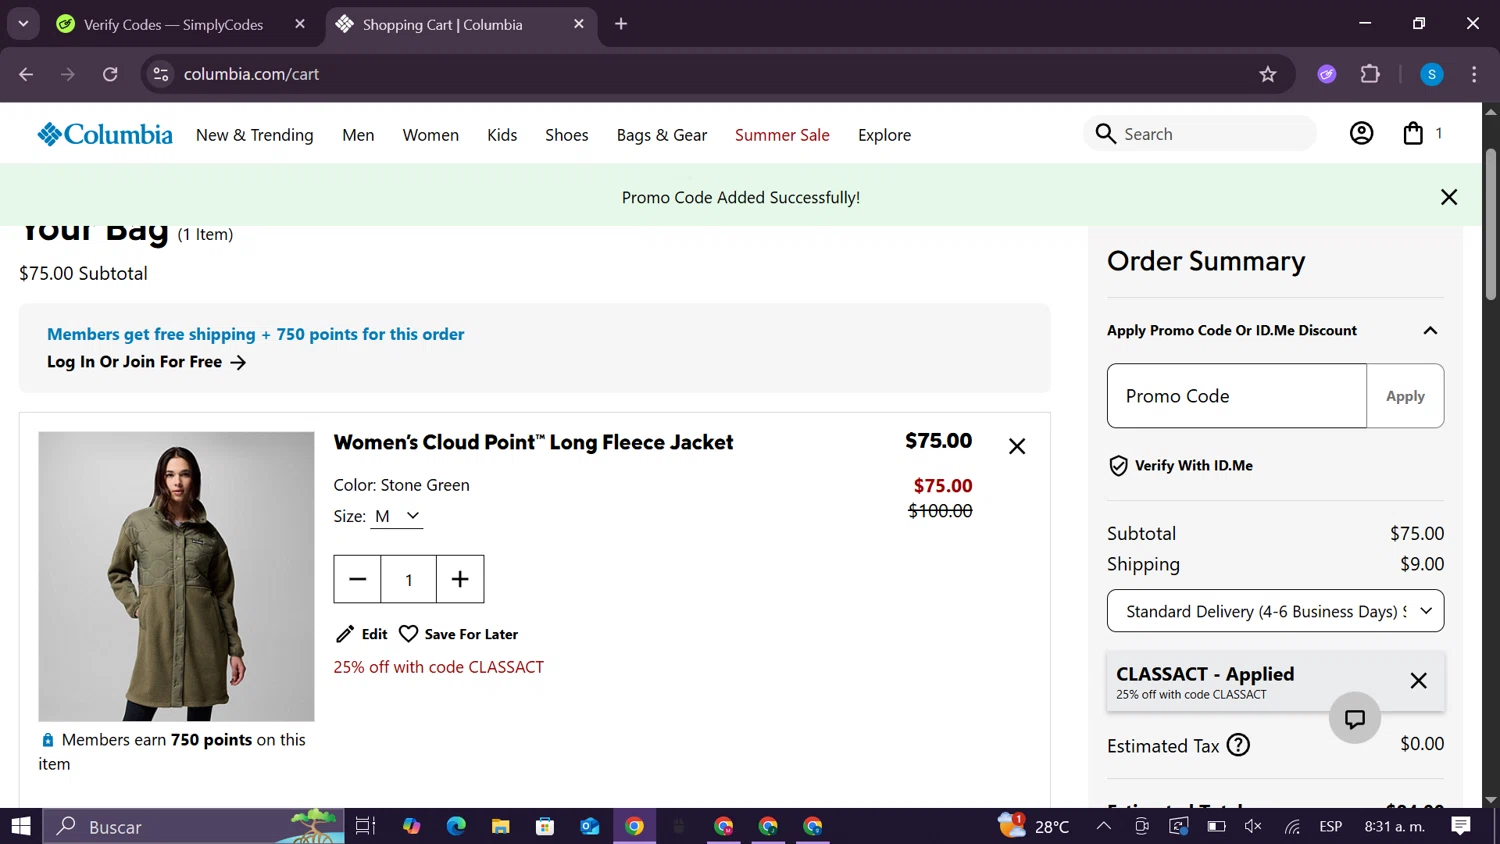This screenshot has width=1500, height=844.
Task: Click Log In Or Join For Free
Action: coord(146,362)
